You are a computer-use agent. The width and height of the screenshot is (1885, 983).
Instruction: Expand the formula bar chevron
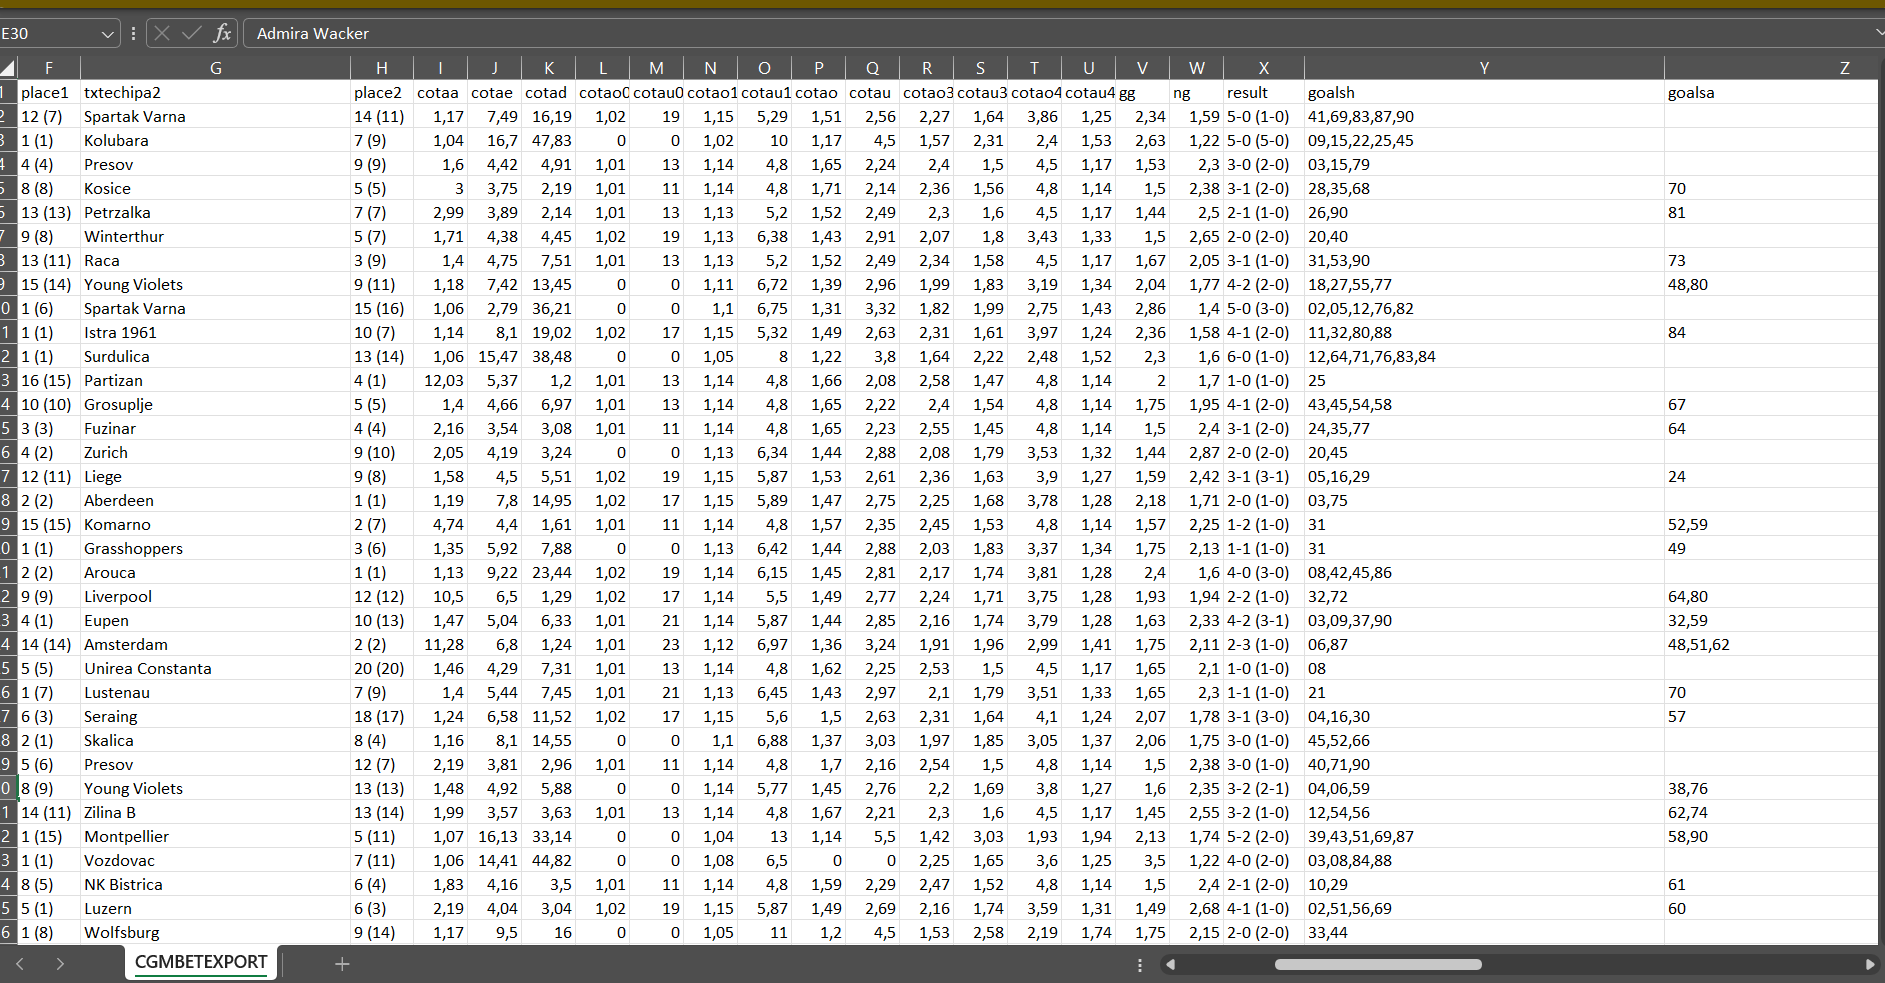coord(1879,33)
